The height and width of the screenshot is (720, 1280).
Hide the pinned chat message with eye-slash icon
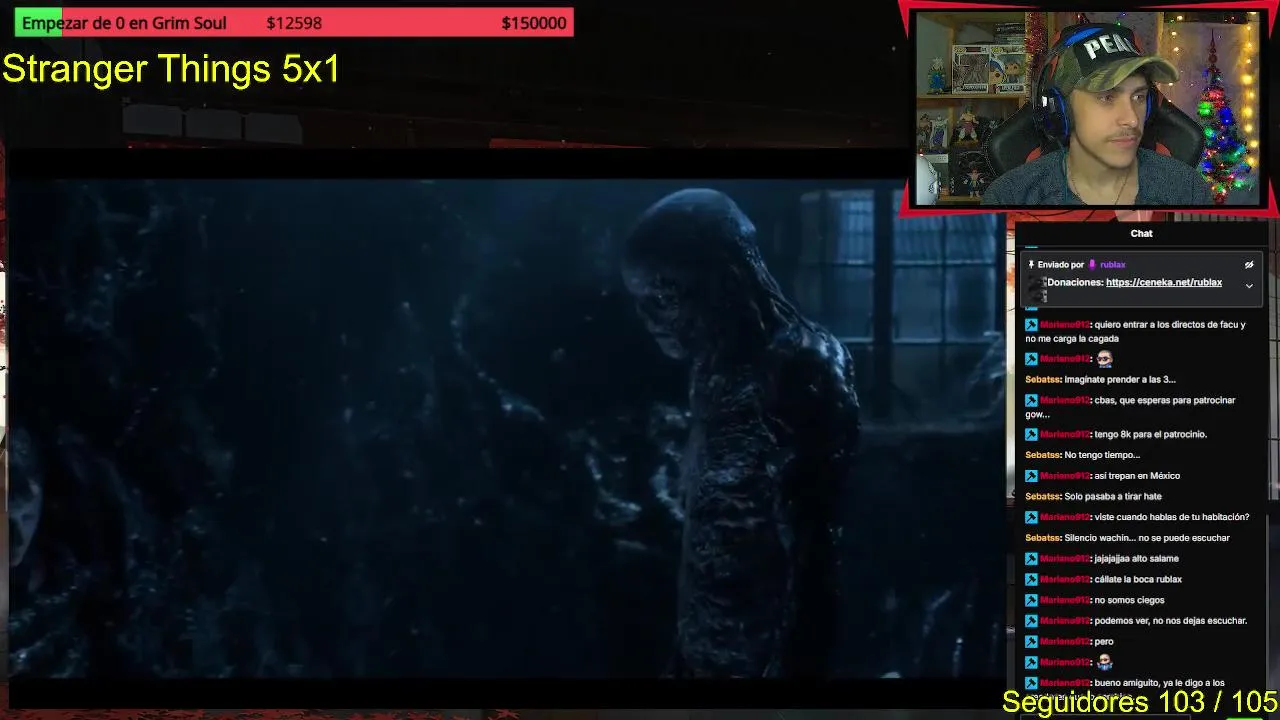1249,265
